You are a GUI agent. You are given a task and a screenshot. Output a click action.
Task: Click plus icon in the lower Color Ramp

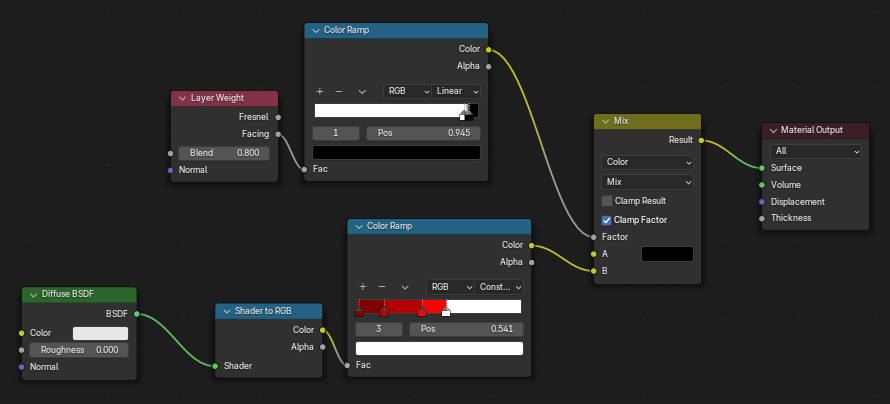363,287
